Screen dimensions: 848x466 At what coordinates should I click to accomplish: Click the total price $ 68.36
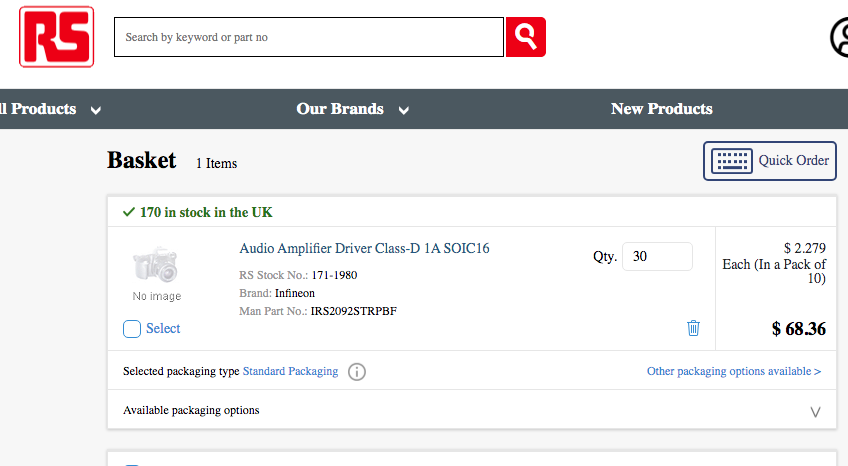coord(799,329)
